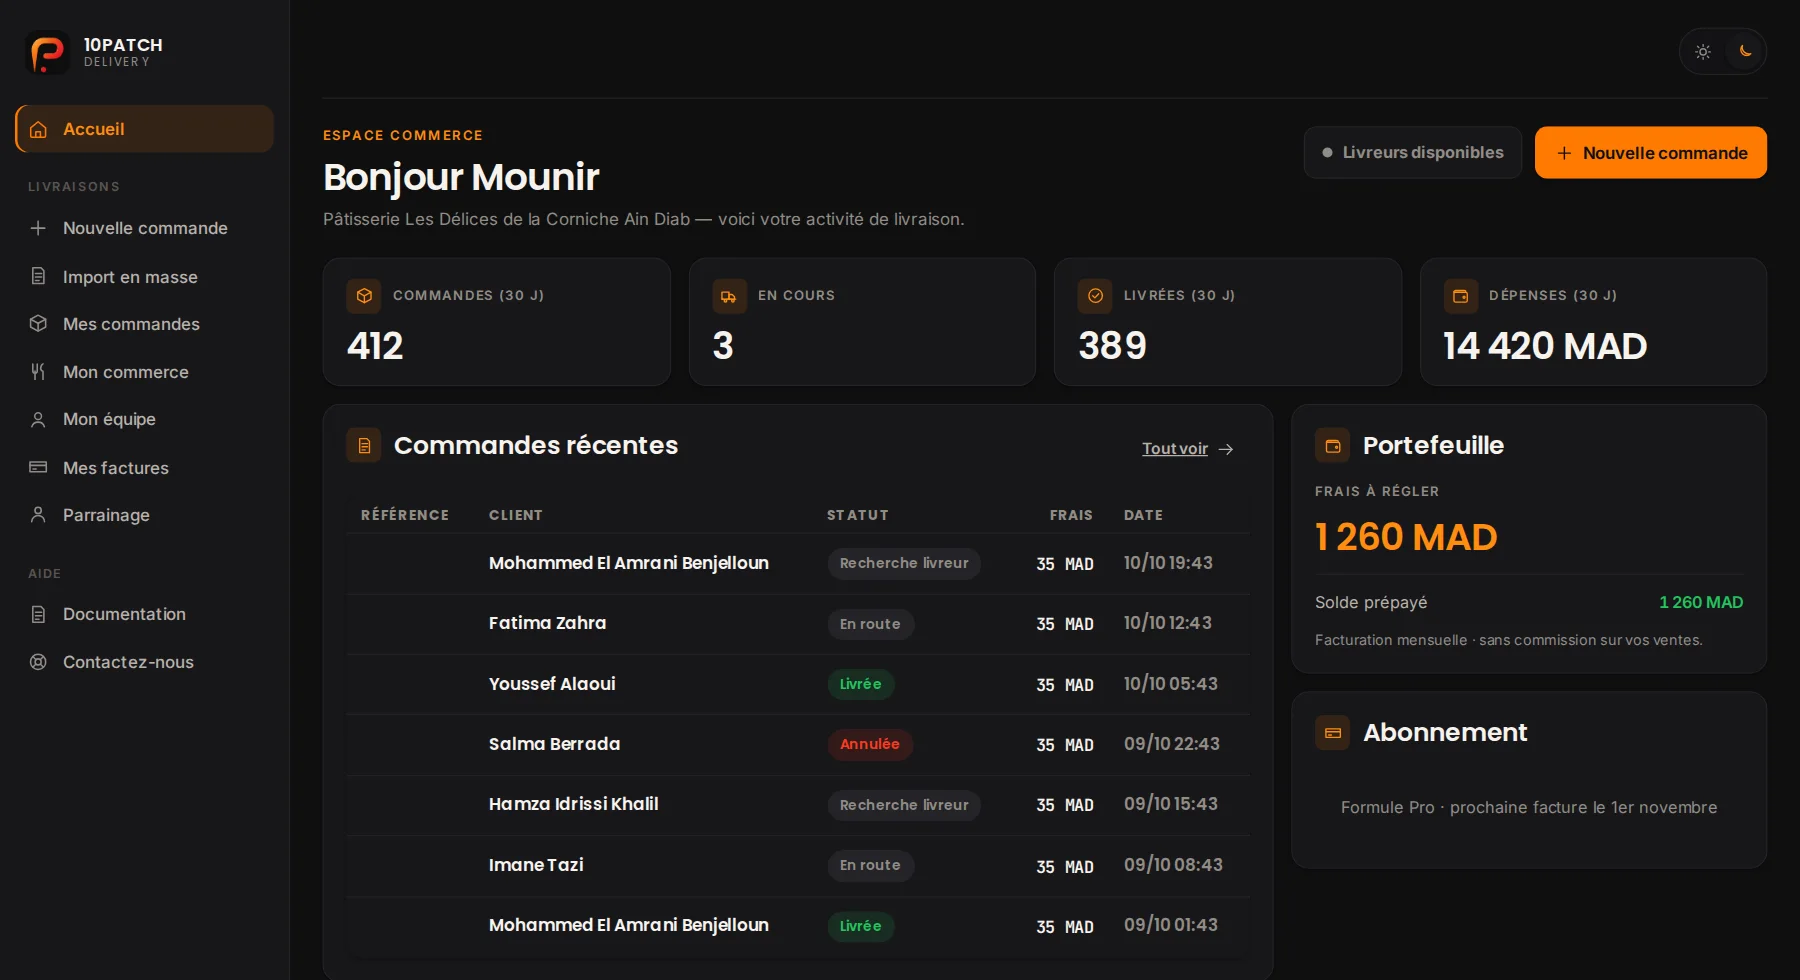Click the 14 420 MAD expenses value
The height and width of the screenshot is (980, 1800).
click(1545, 346)
